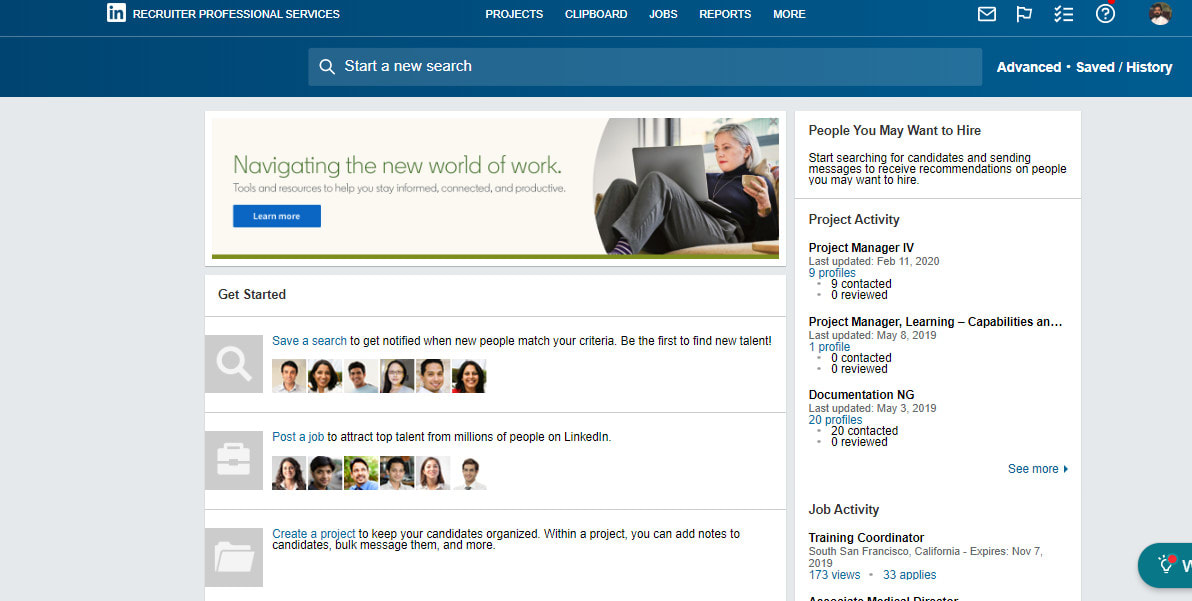Open Project Manager, Learning – Capabilities project
Image resolution: width=1192 pixels, height=601 pixels.
click(x=936, y=322)
